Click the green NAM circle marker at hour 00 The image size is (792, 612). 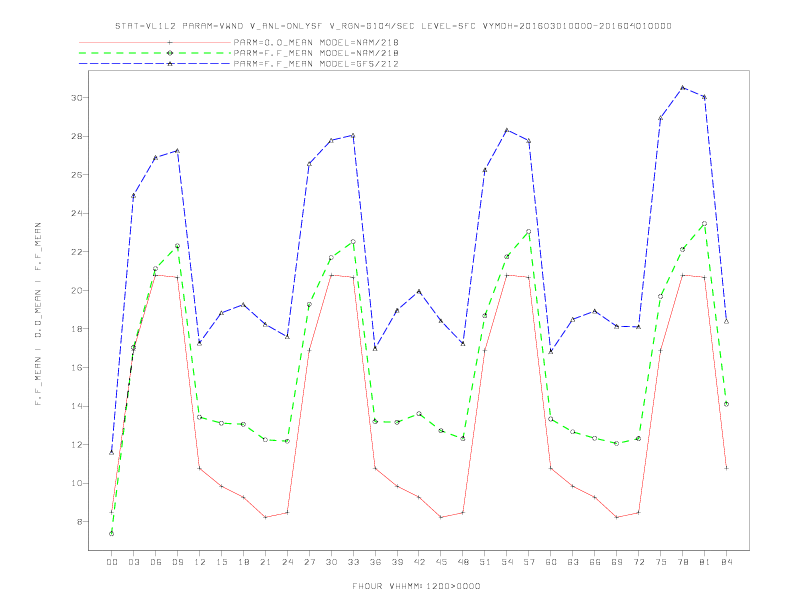click(112, 534)
